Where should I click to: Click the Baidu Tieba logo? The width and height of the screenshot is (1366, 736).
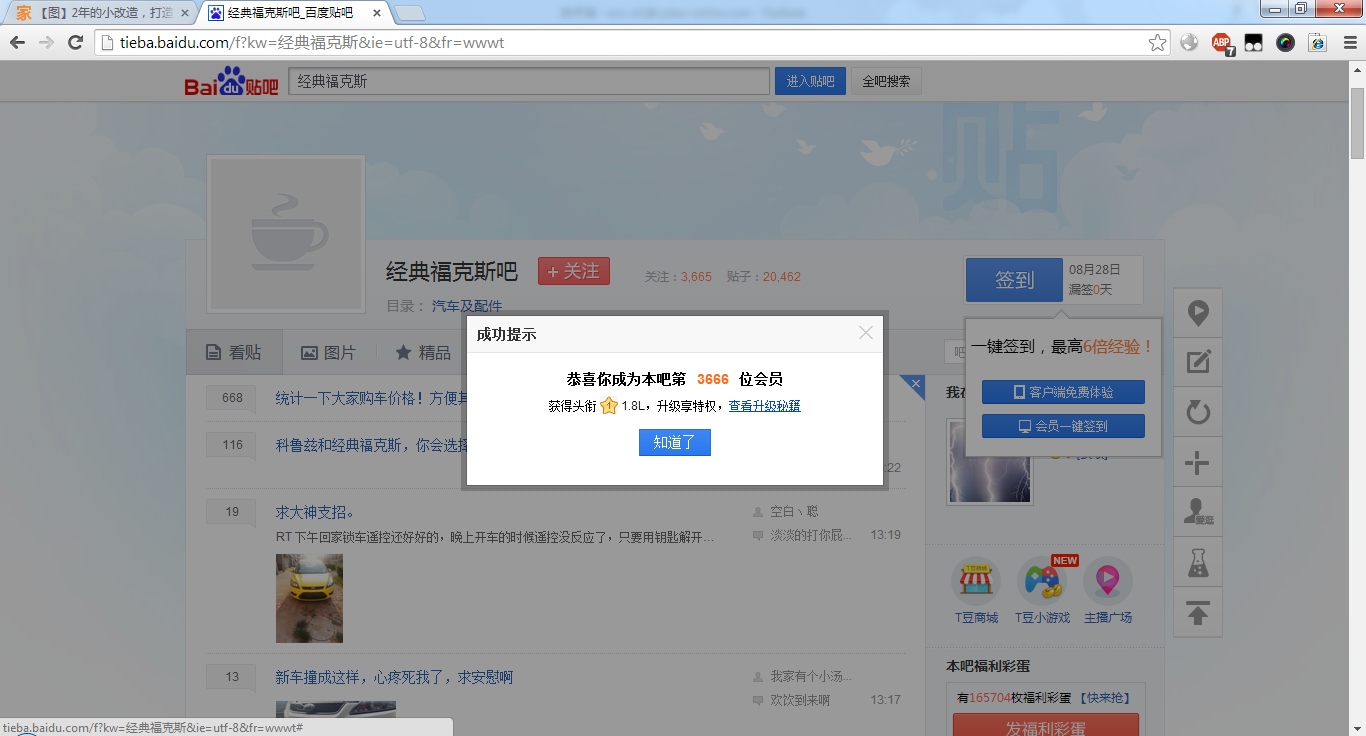tap(231, 82)
